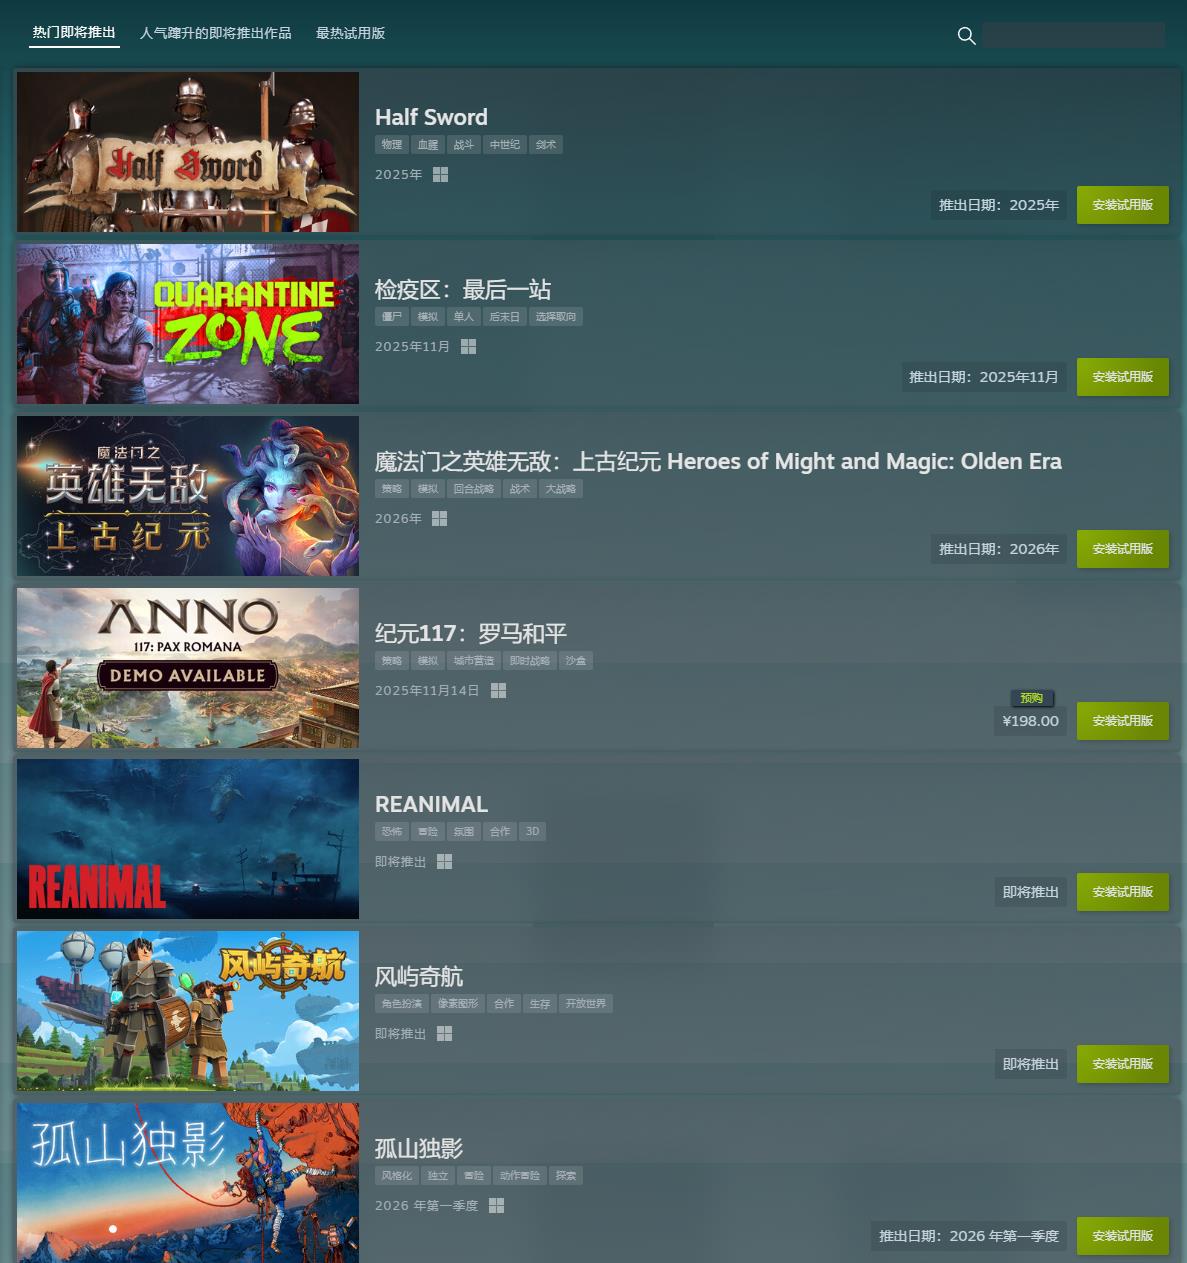
Task: Select the 热门即将推出 tab
Action: coord(74,33)
